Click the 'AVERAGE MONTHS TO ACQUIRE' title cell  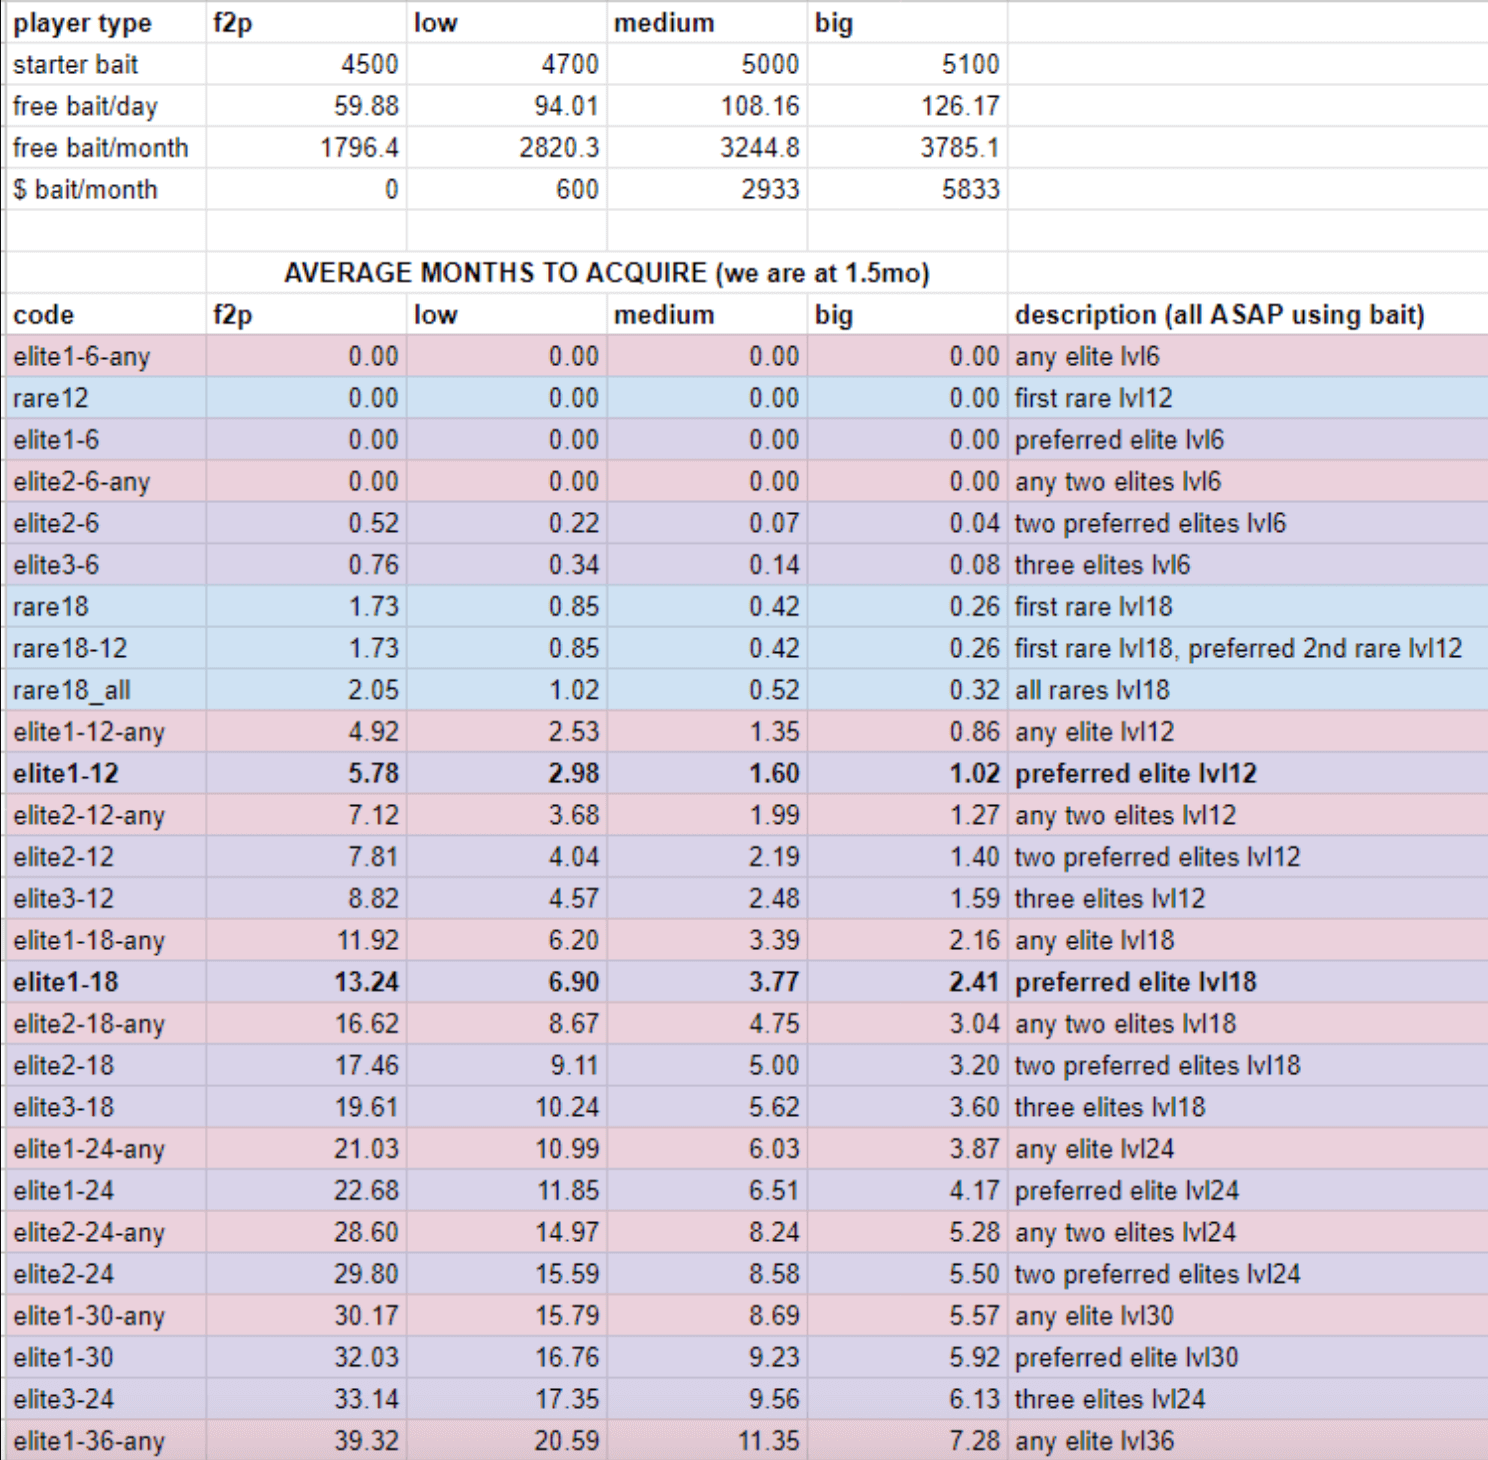coord(606,273)
